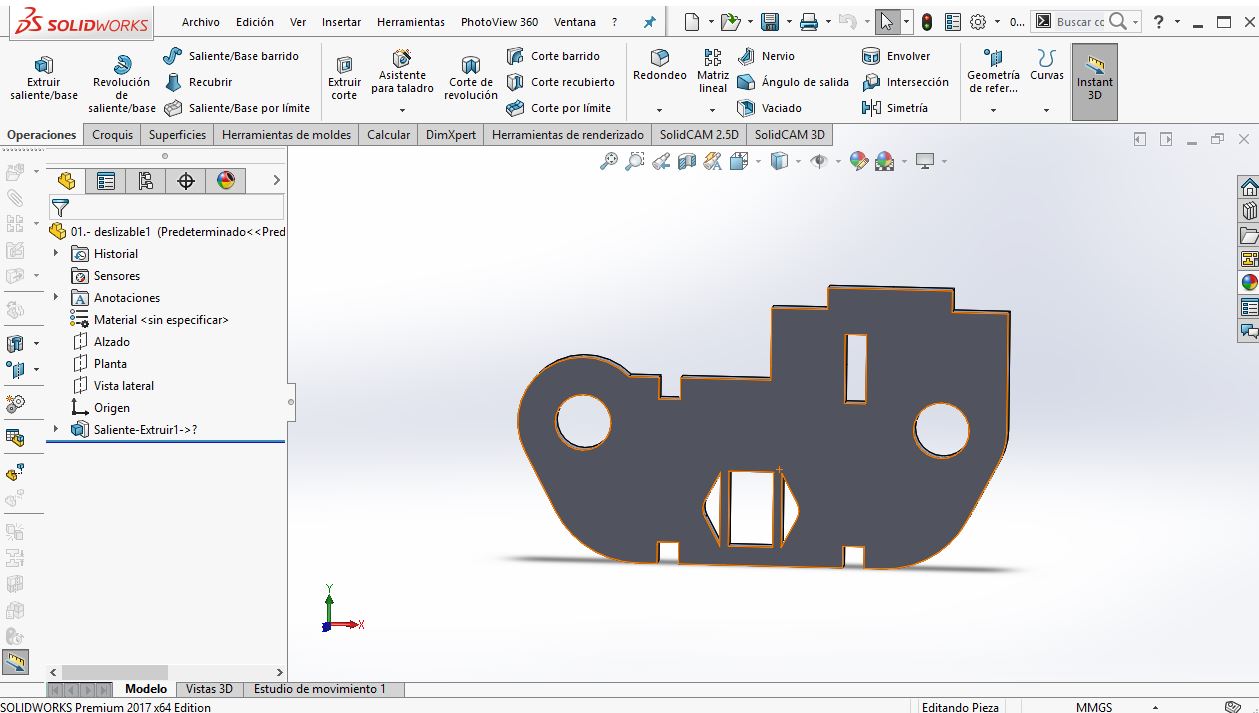1259x713 pixels.
Task: Switch to the Superficies tab
Action: [x=177, y=135]
